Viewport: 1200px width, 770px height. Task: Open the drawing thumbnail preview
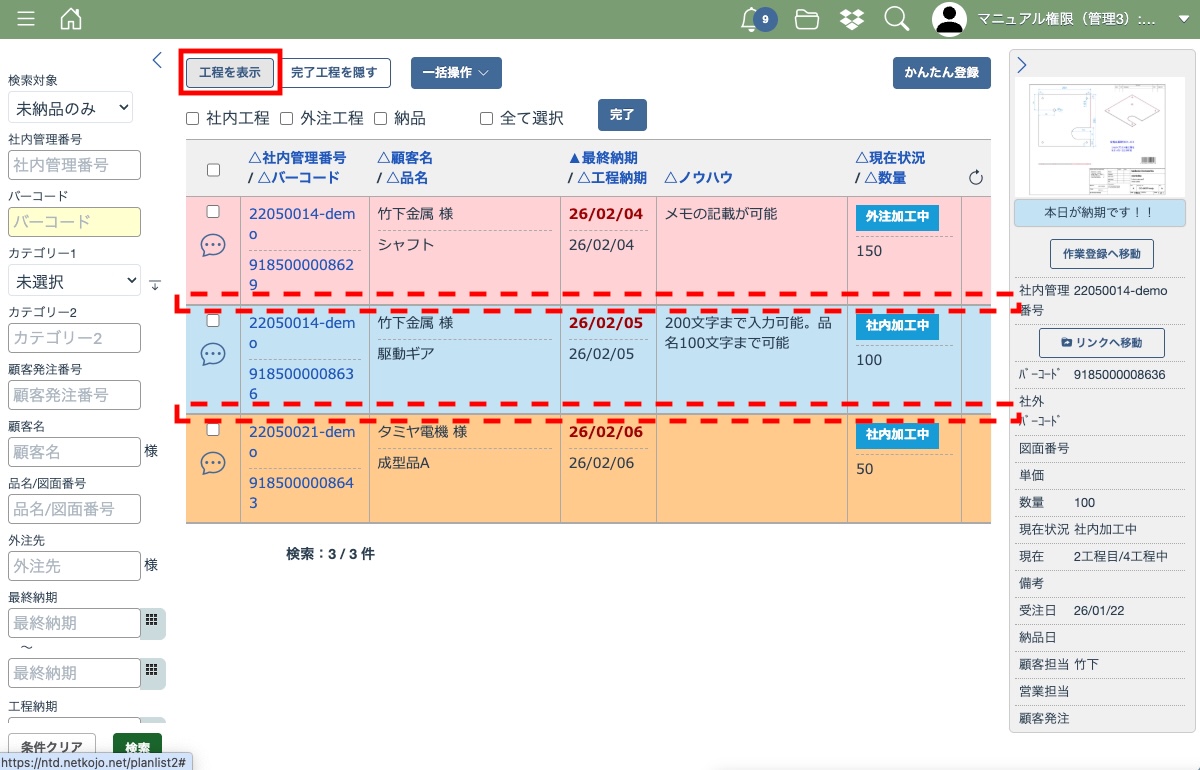point(1099,138)
